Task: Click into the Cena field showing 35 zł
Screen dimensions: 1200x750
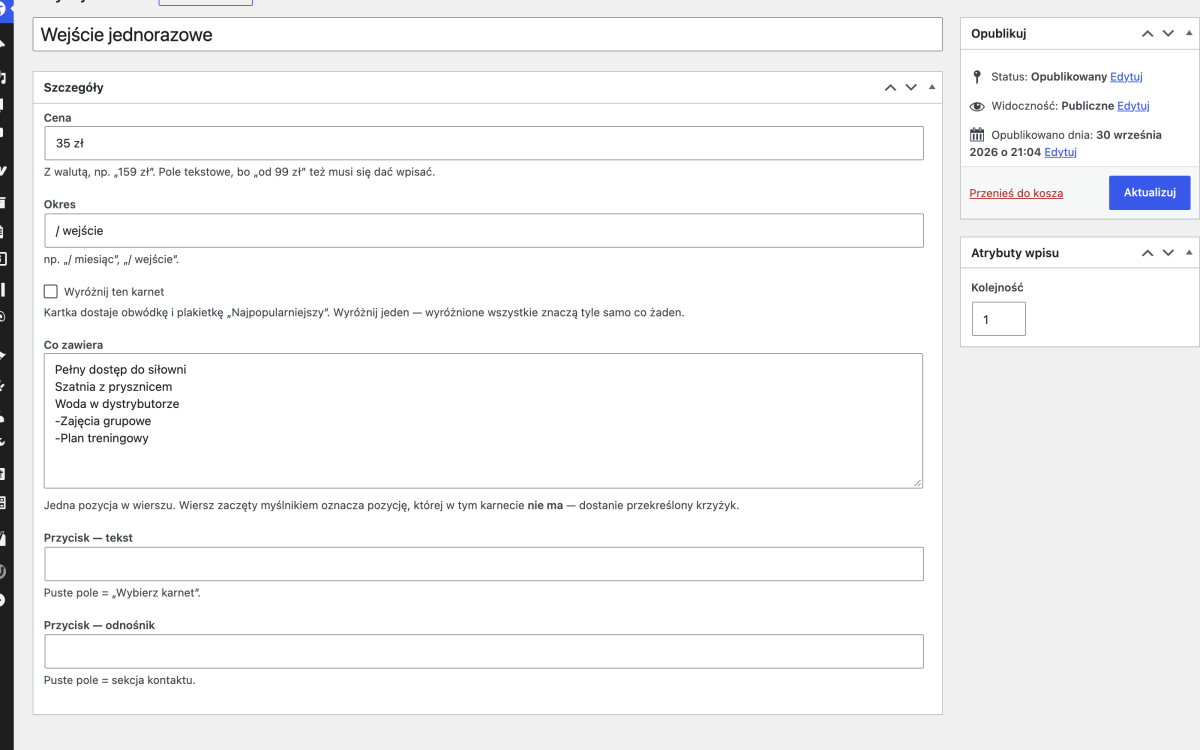Action: tap(484, 143)
